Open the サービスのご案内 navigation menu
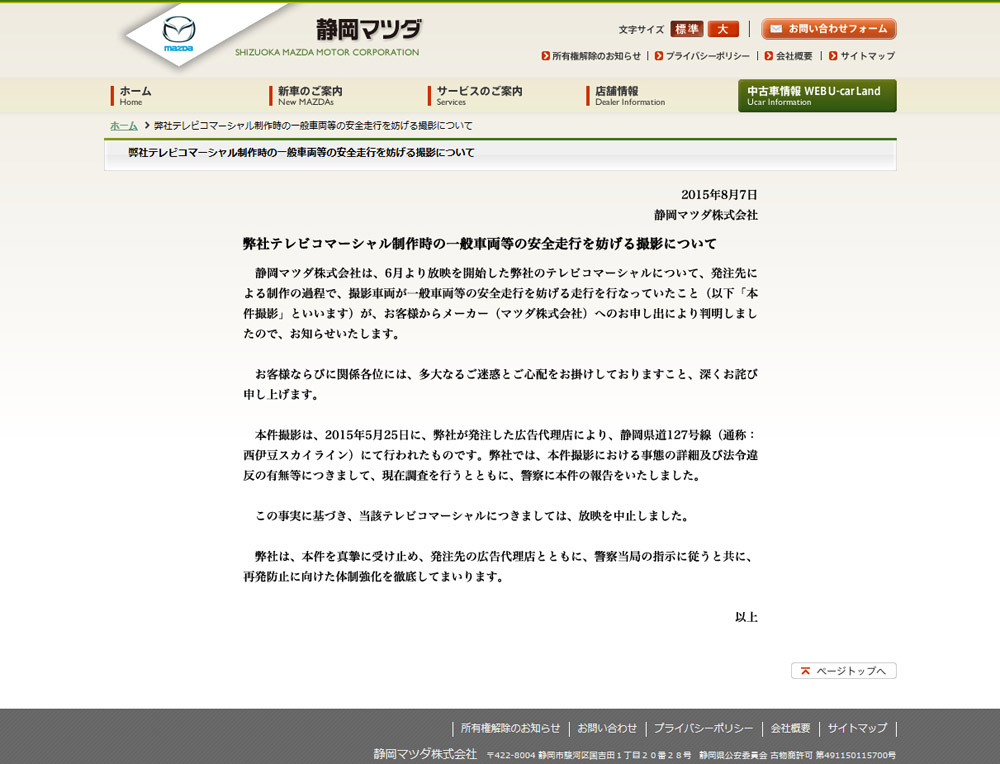 [478, 95]
